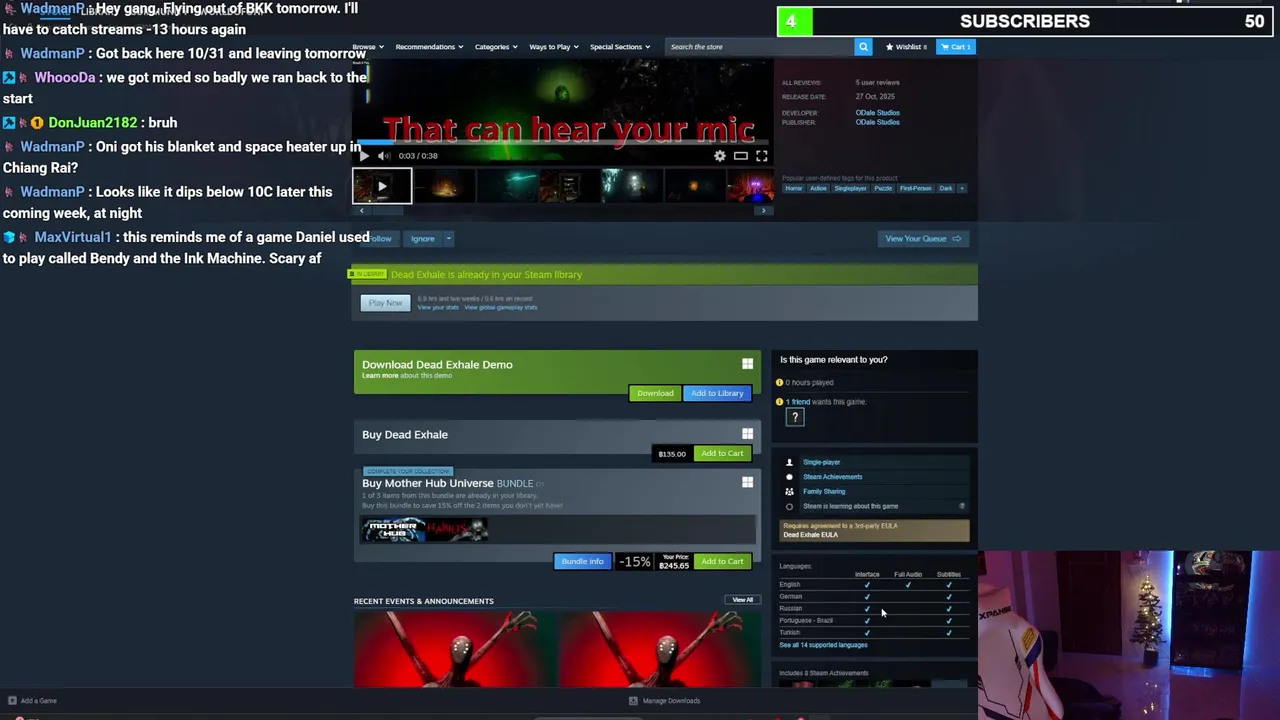Open the arrow dropdown next to Ignore

pyautogui.click(x=449, y=239)
